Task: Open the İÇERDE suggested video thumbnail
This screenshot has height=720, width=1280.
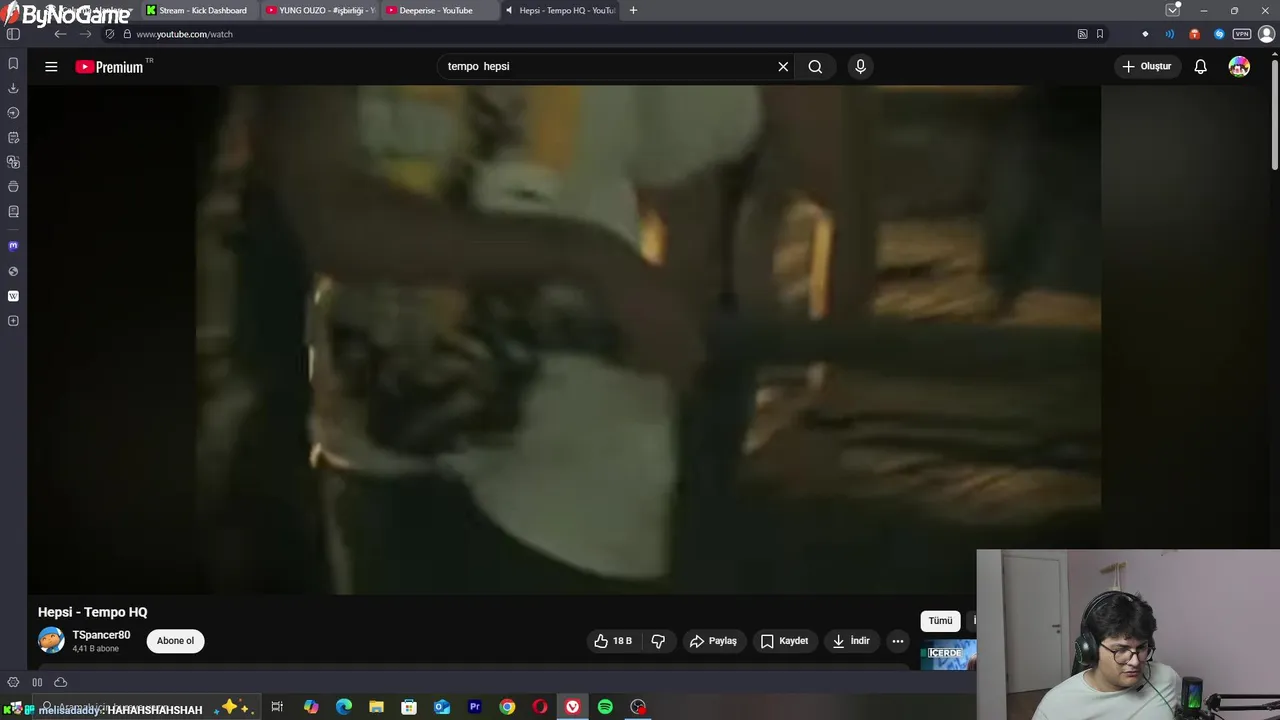Action: [948, 655]
